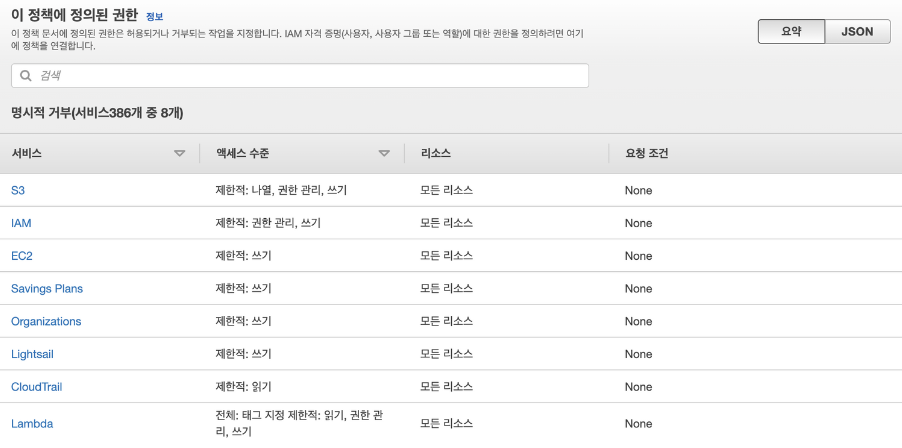Viewport: 902px width, 448px height.
Task: Click the '명시적 거부(서비스386개 중 8개)' heading
Action: [97, 113]
